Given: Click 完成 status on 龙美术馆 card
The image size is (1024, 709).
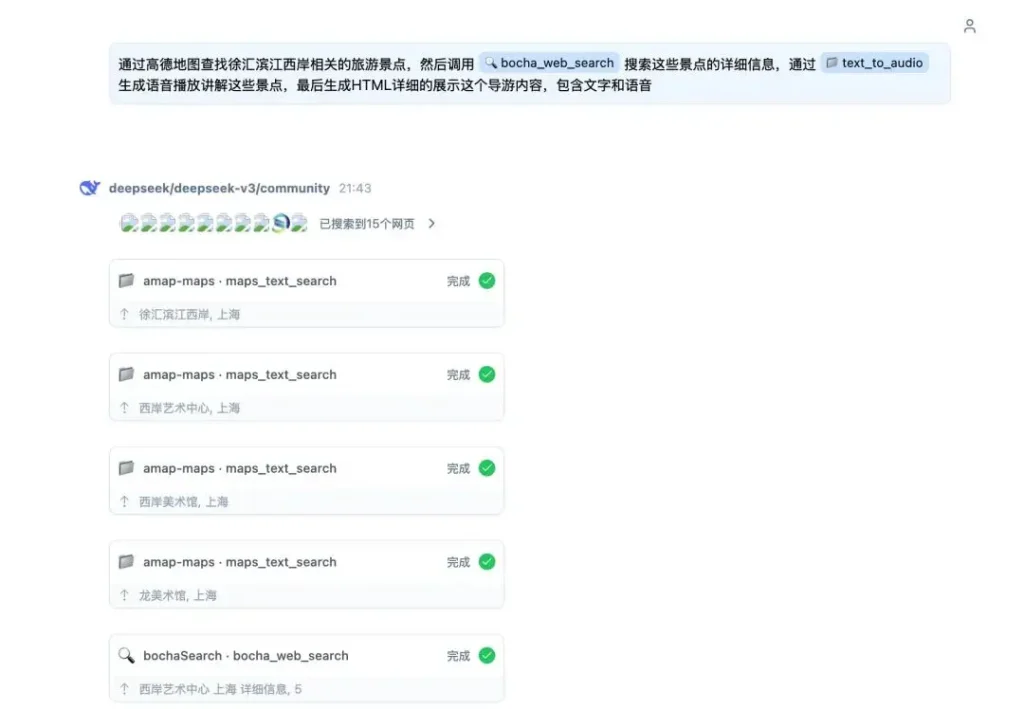Looking at the screenshot, I should [458, 562].
